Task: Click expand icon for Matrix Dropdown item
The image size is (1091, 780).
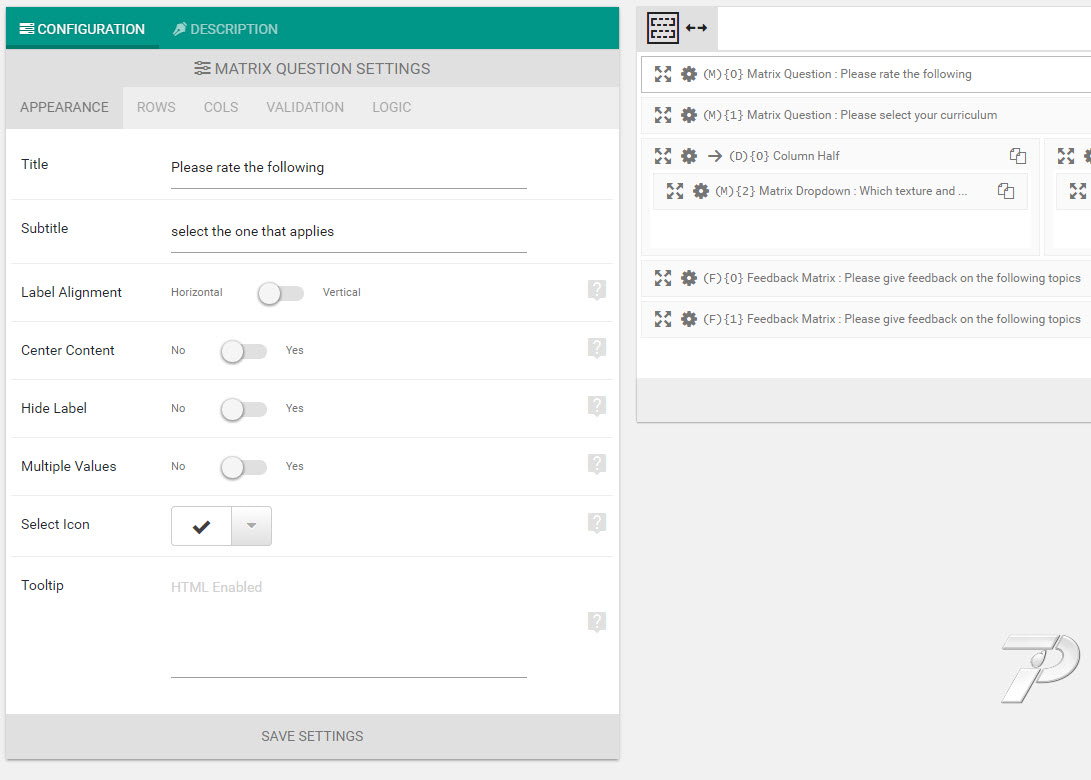Action: [675, 191]
